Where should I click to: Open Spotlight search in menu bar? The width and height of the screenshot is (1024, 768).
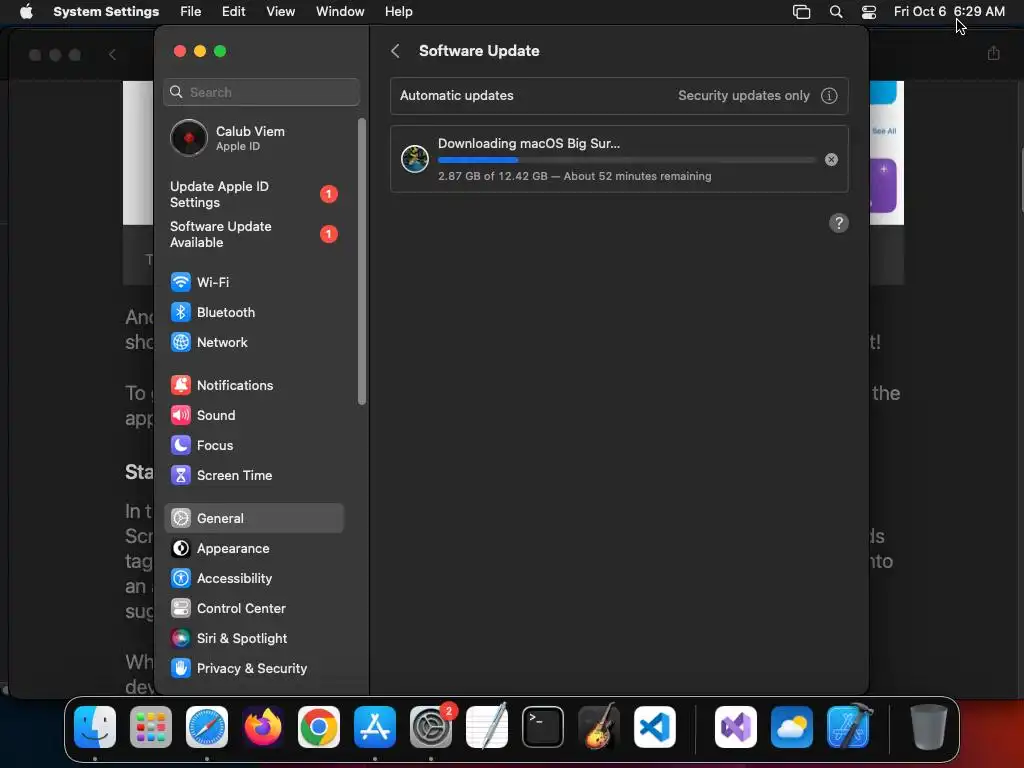pos(835,12)
